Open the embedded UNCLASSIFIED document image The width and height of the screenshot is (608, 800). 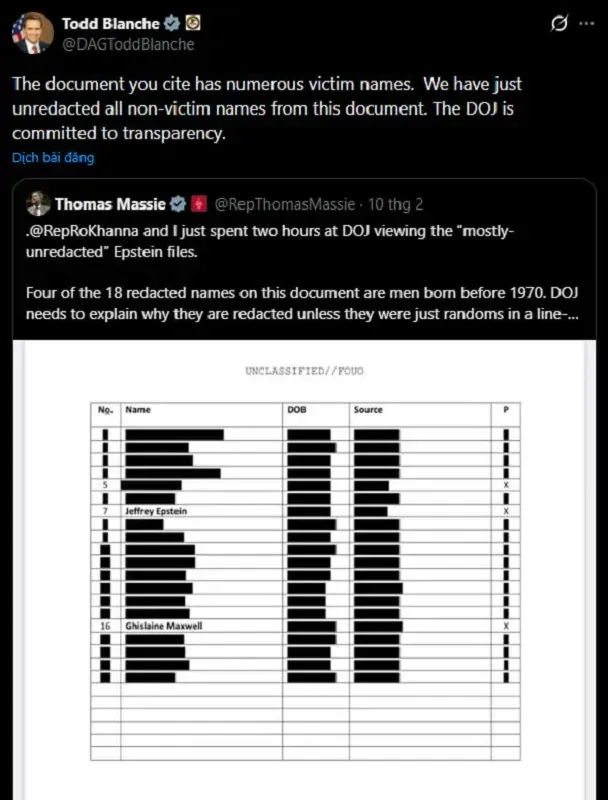pyautogui.click(x=300, y=560)
